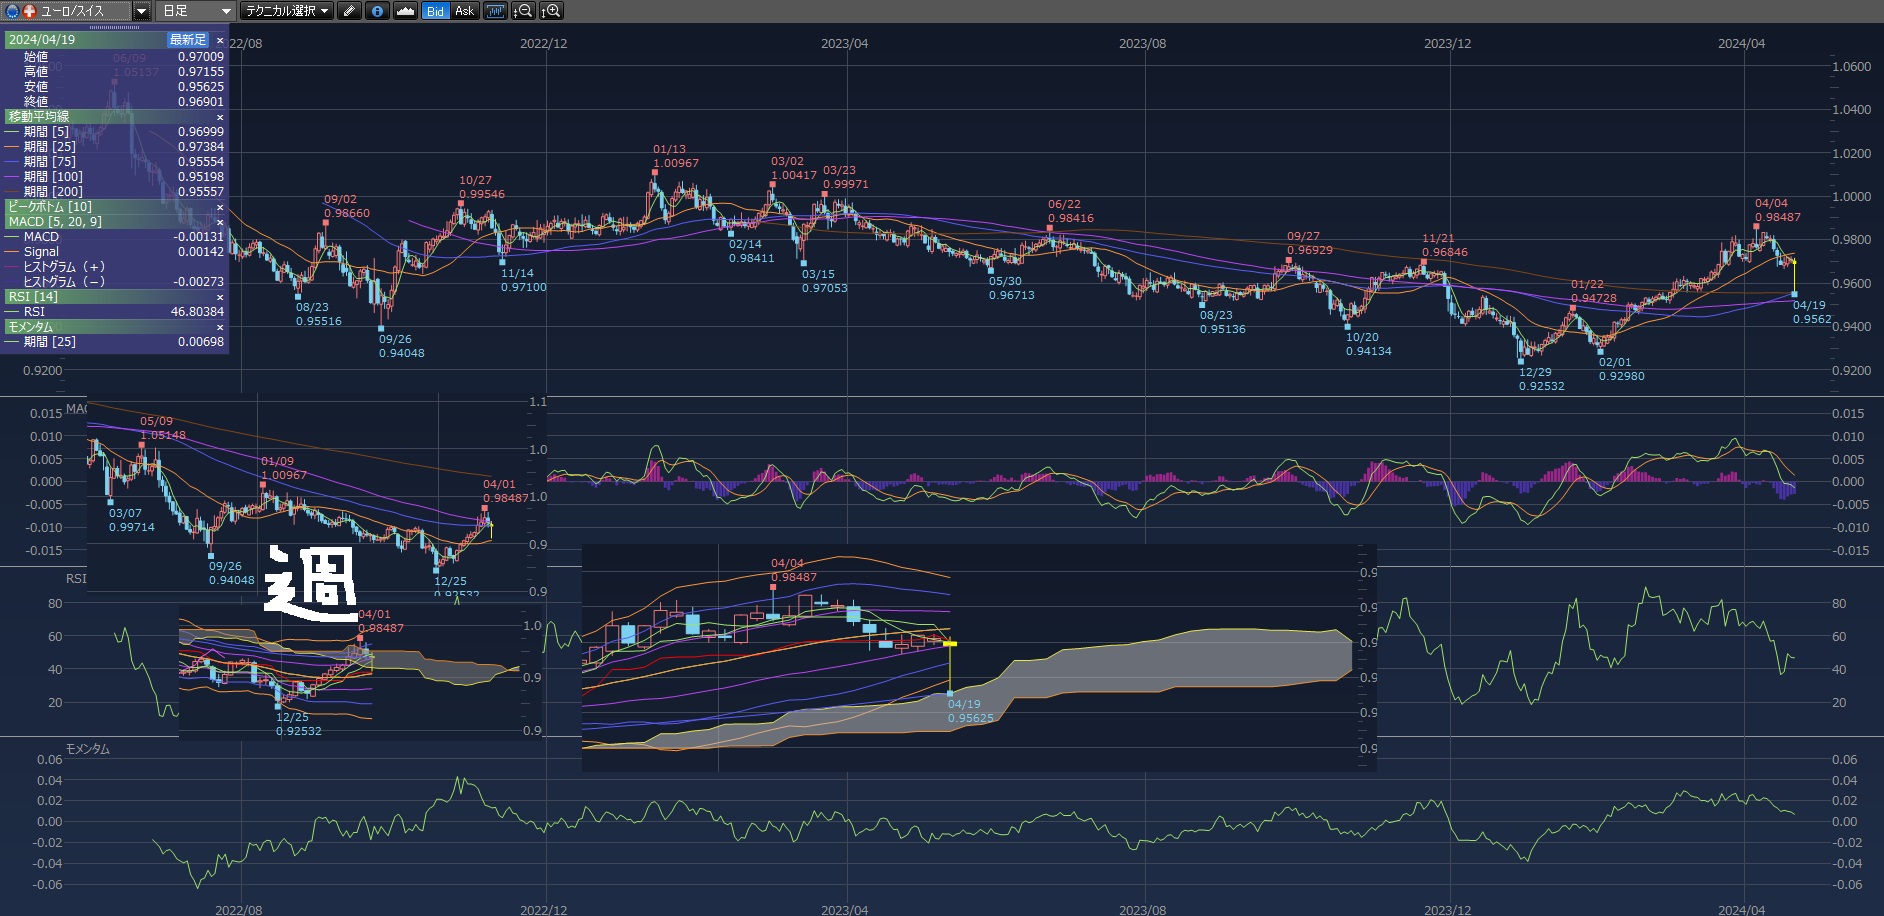Click the ピークボトム [10] header
This screenshot has width=1884, height=916.
pos(50,207)
